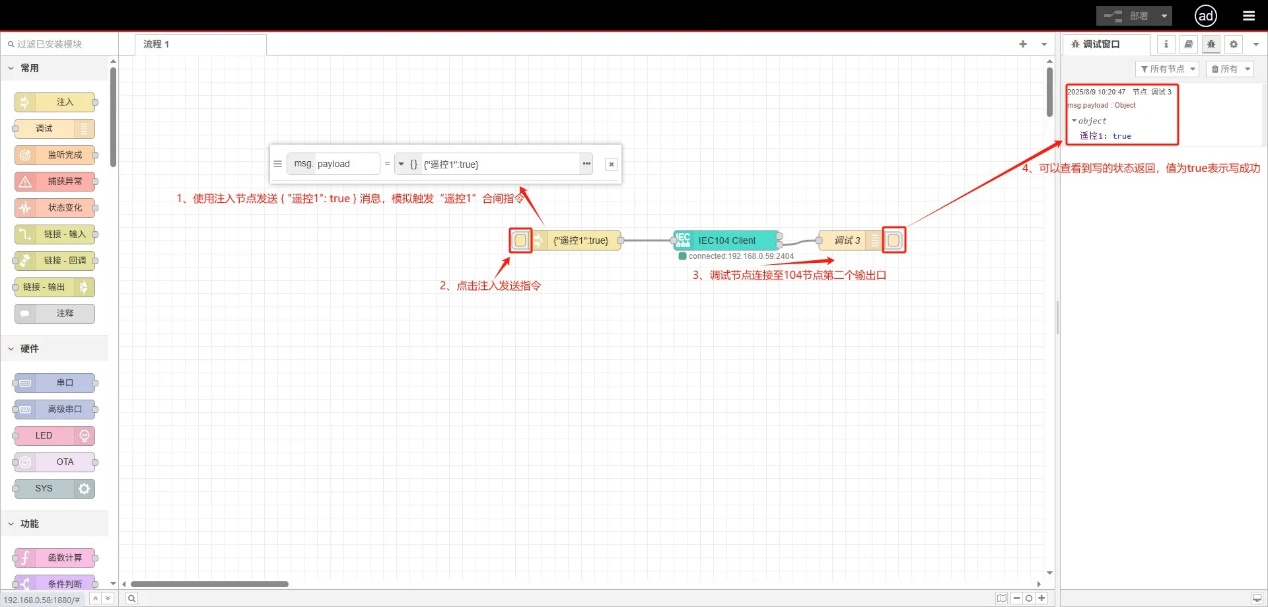The width and height of the screenshot is (1268, 607).
Task: Collapse the object tree in debug message
Action: [1074, 121]
